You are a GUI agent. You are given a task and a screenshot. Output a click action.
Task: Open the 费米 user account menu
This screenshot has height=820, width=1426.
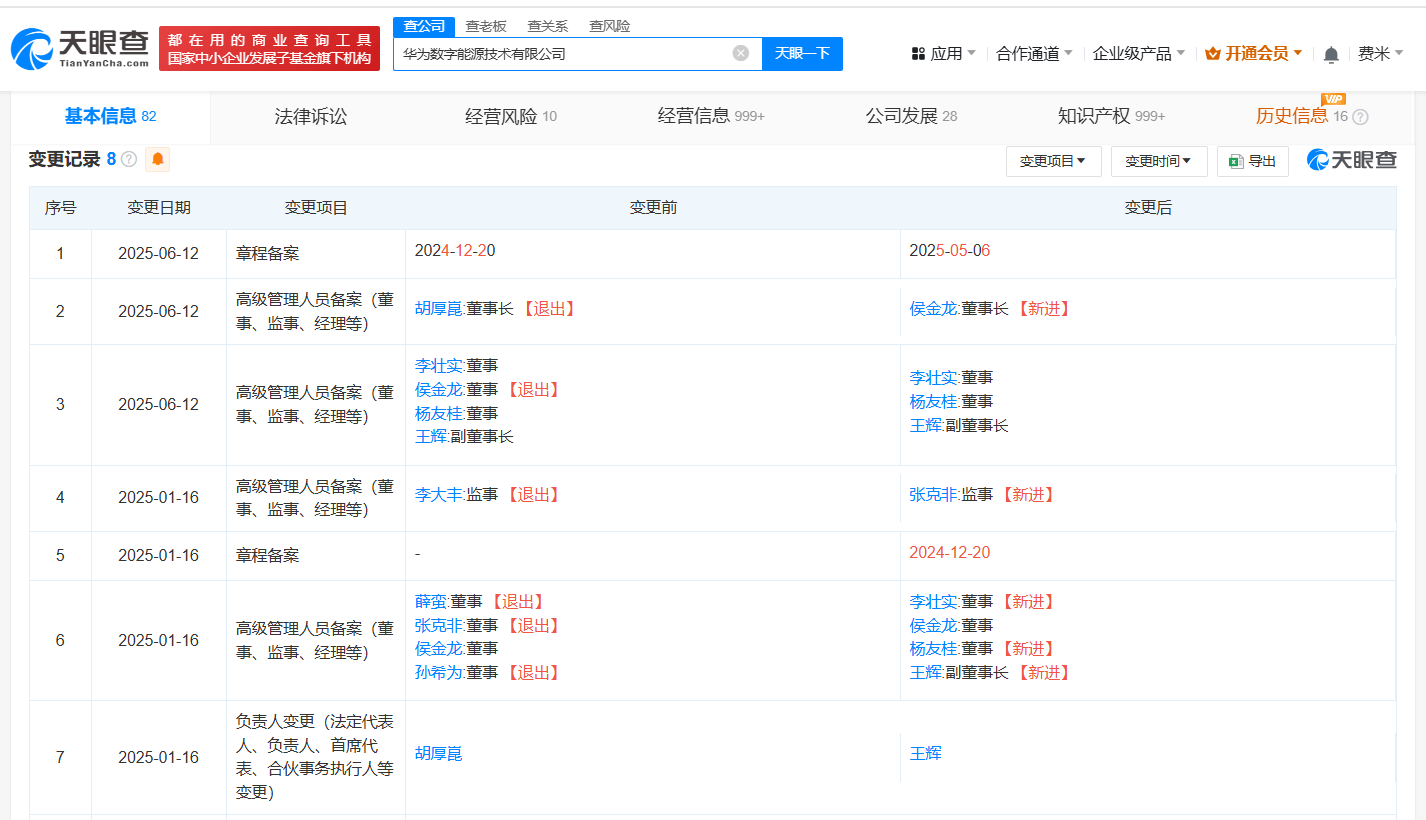(x=1380, y=54)
